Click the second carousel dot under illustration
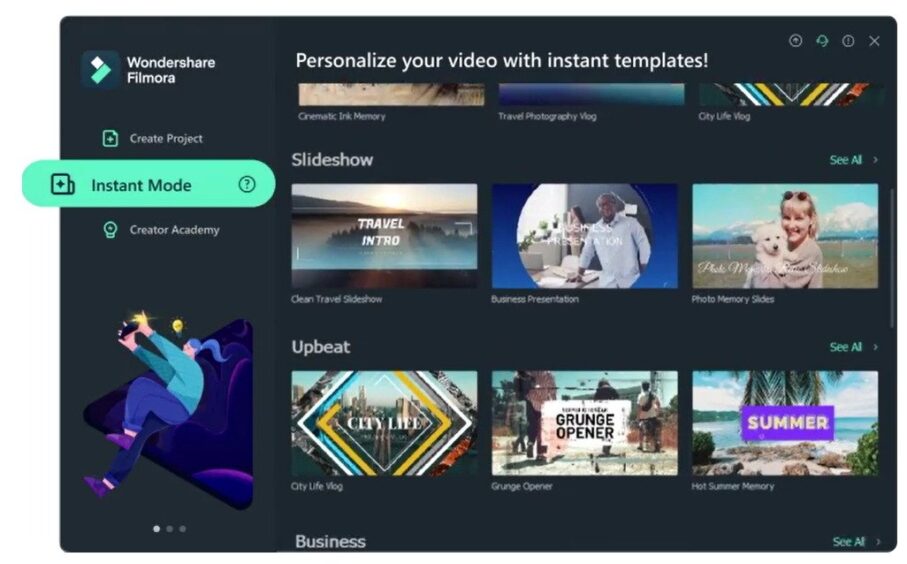907x564 pixels. [x=169, y=529]
